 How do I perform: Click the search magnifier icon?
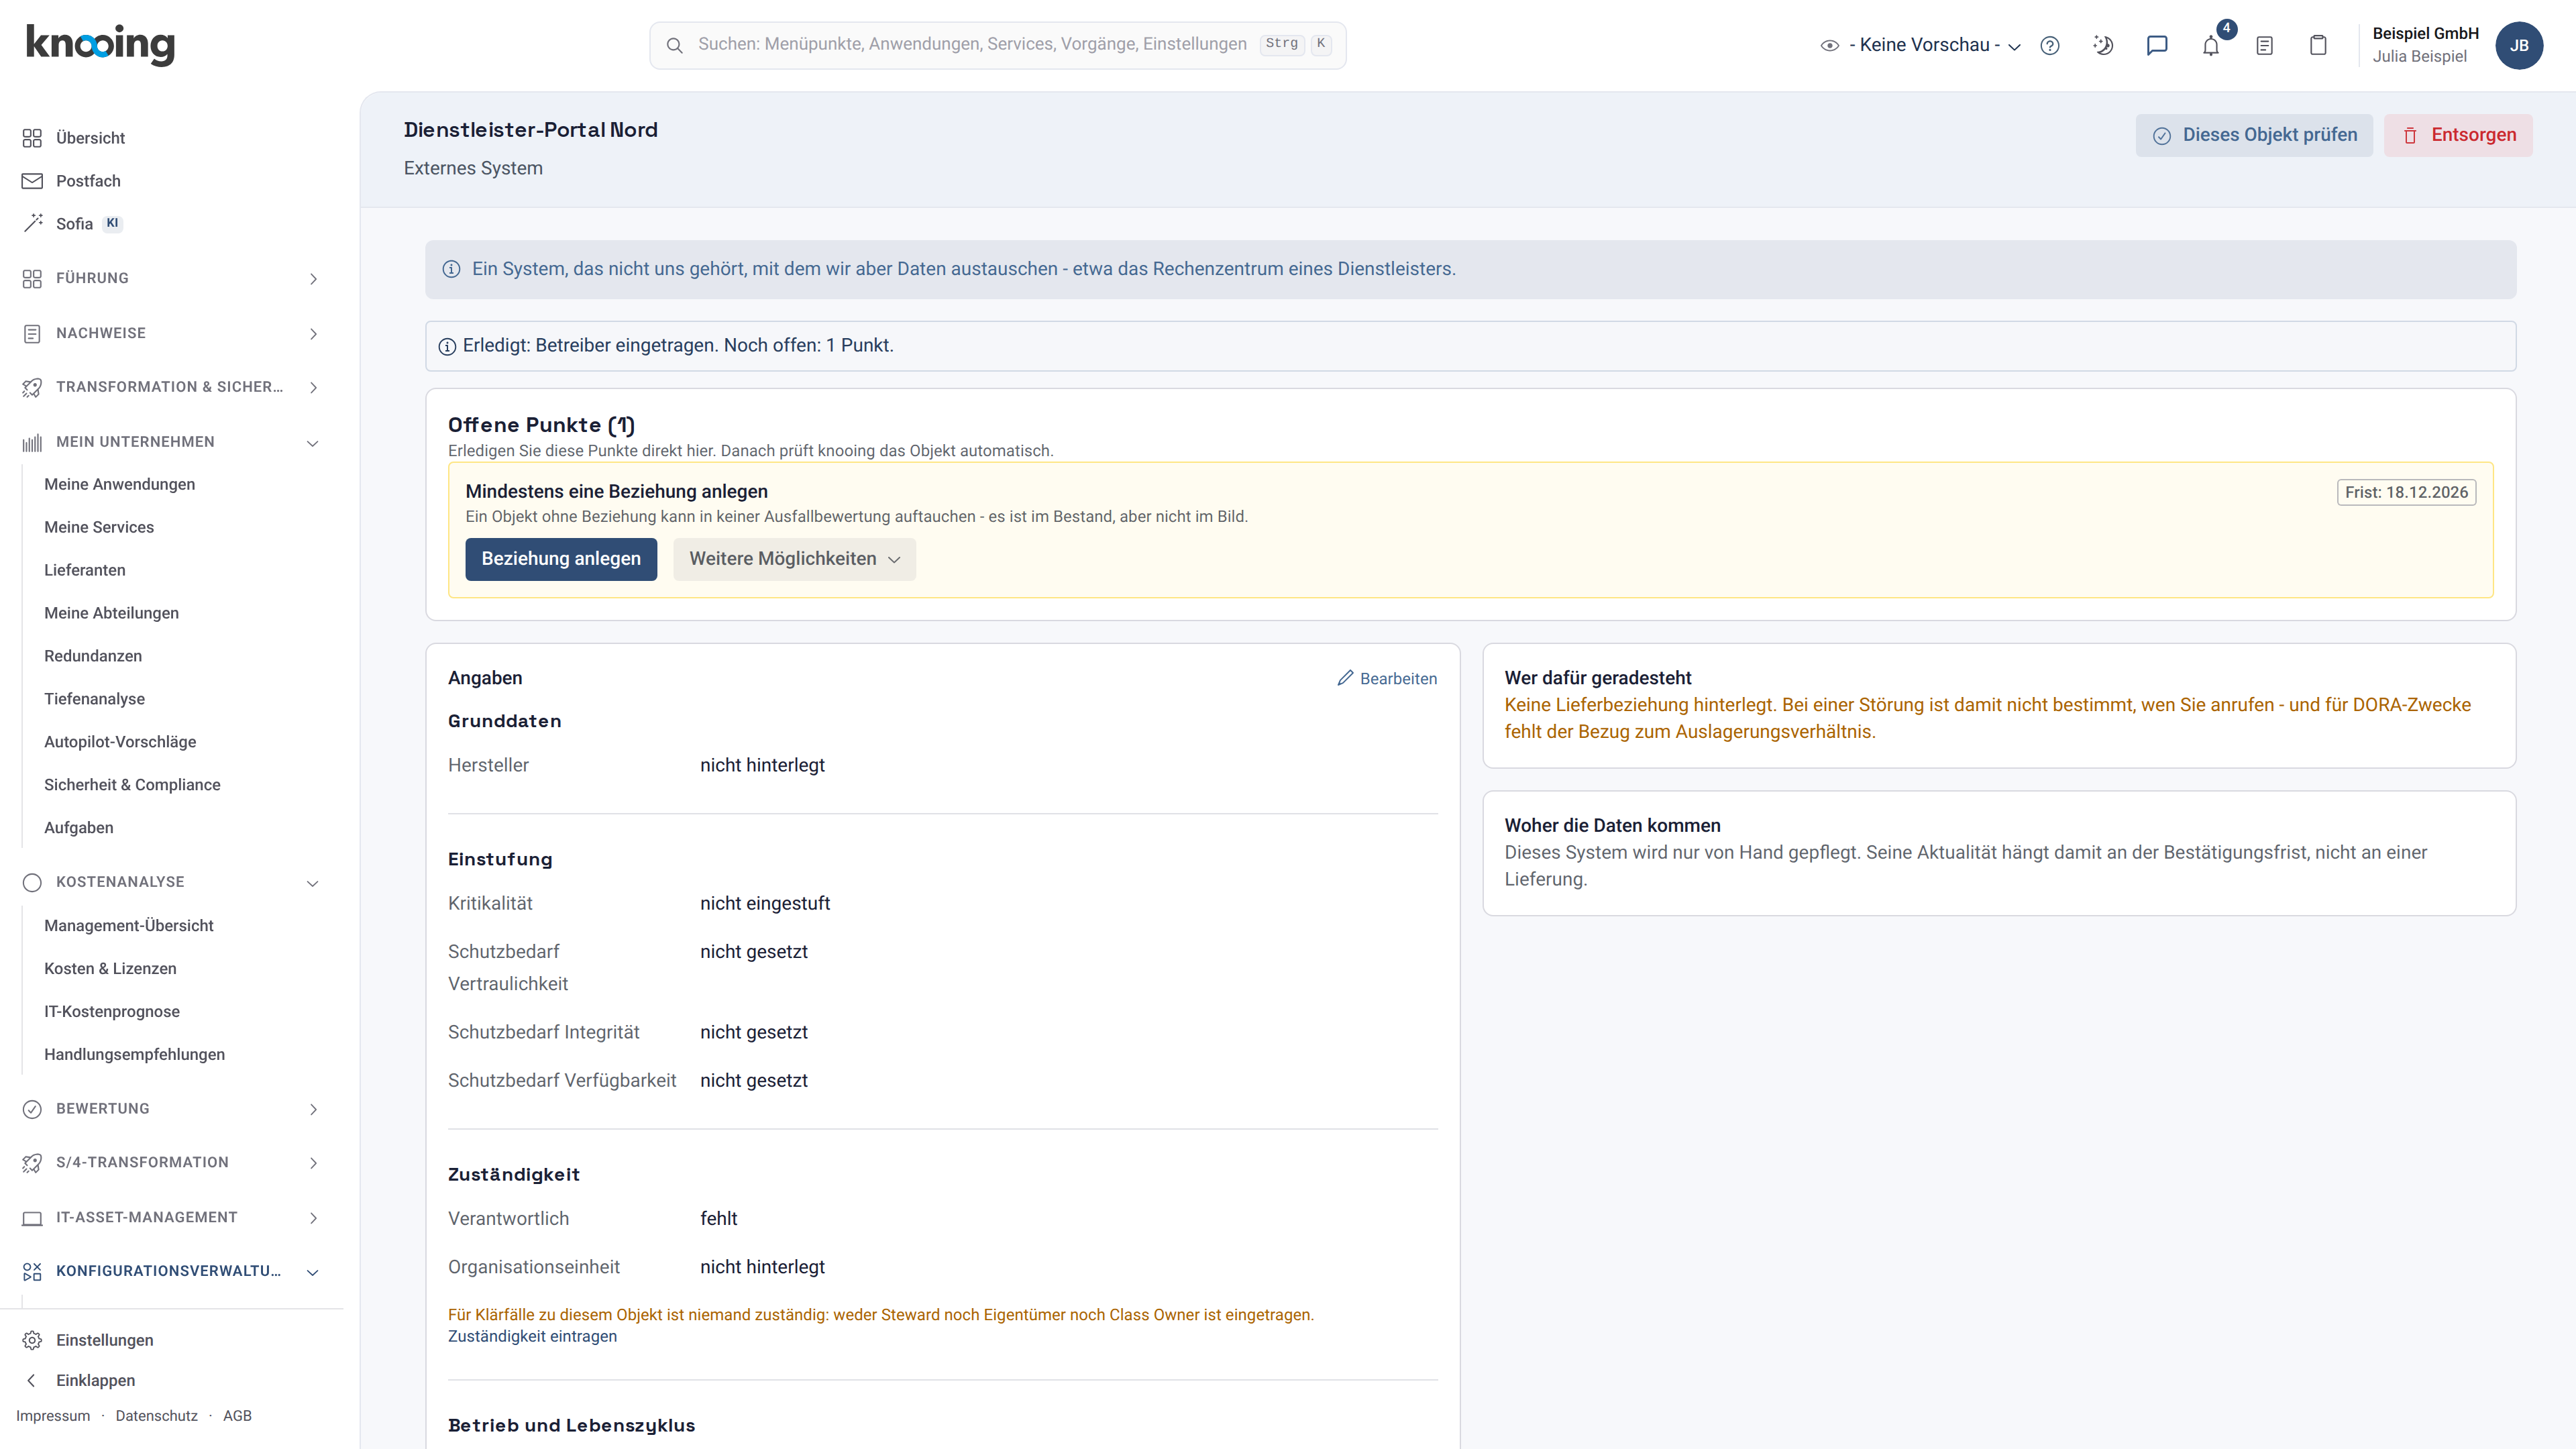675,45
